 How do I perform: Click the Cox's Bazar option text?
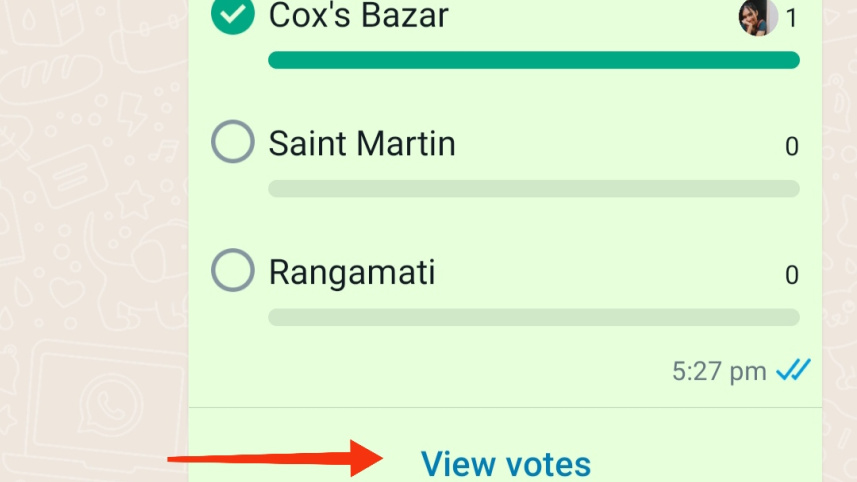pos(358,15)
